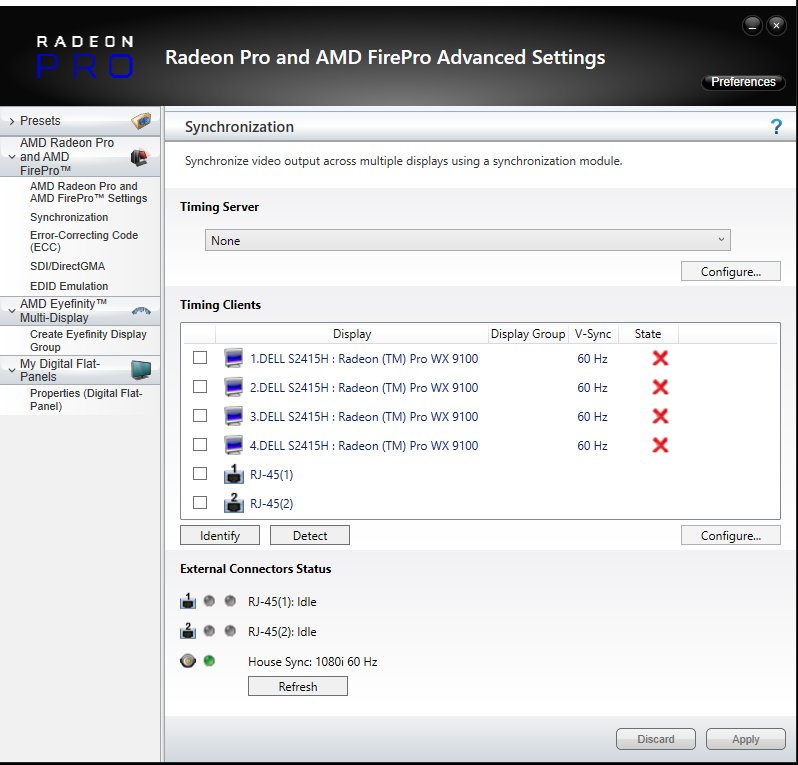The width and height of the screenshot is (798, 765).
Task: Click the Display Group column header
Action: coord(528,334)
